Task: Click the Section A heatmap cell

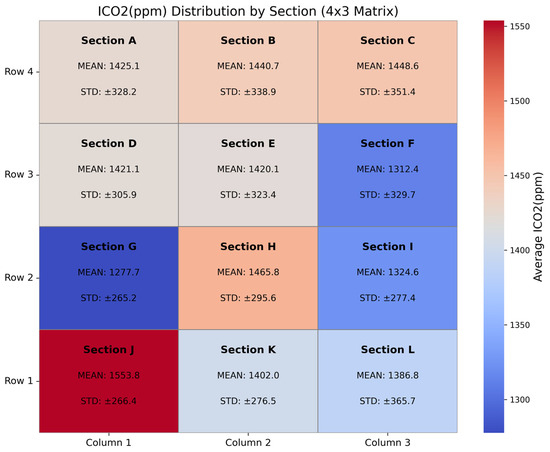Action: coord(109,72)
